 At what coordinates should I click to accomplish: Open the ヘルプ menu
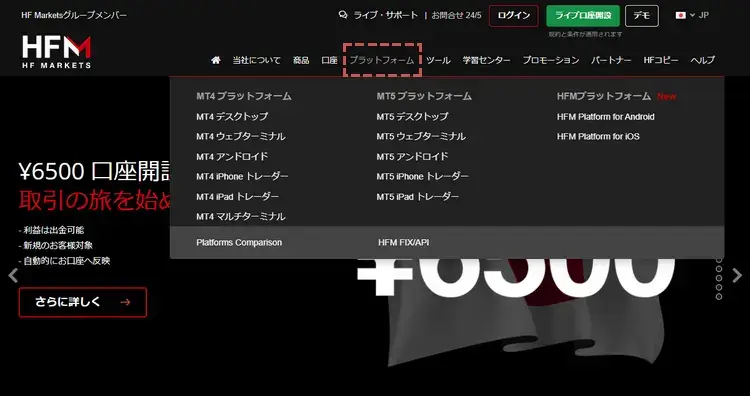702,60
